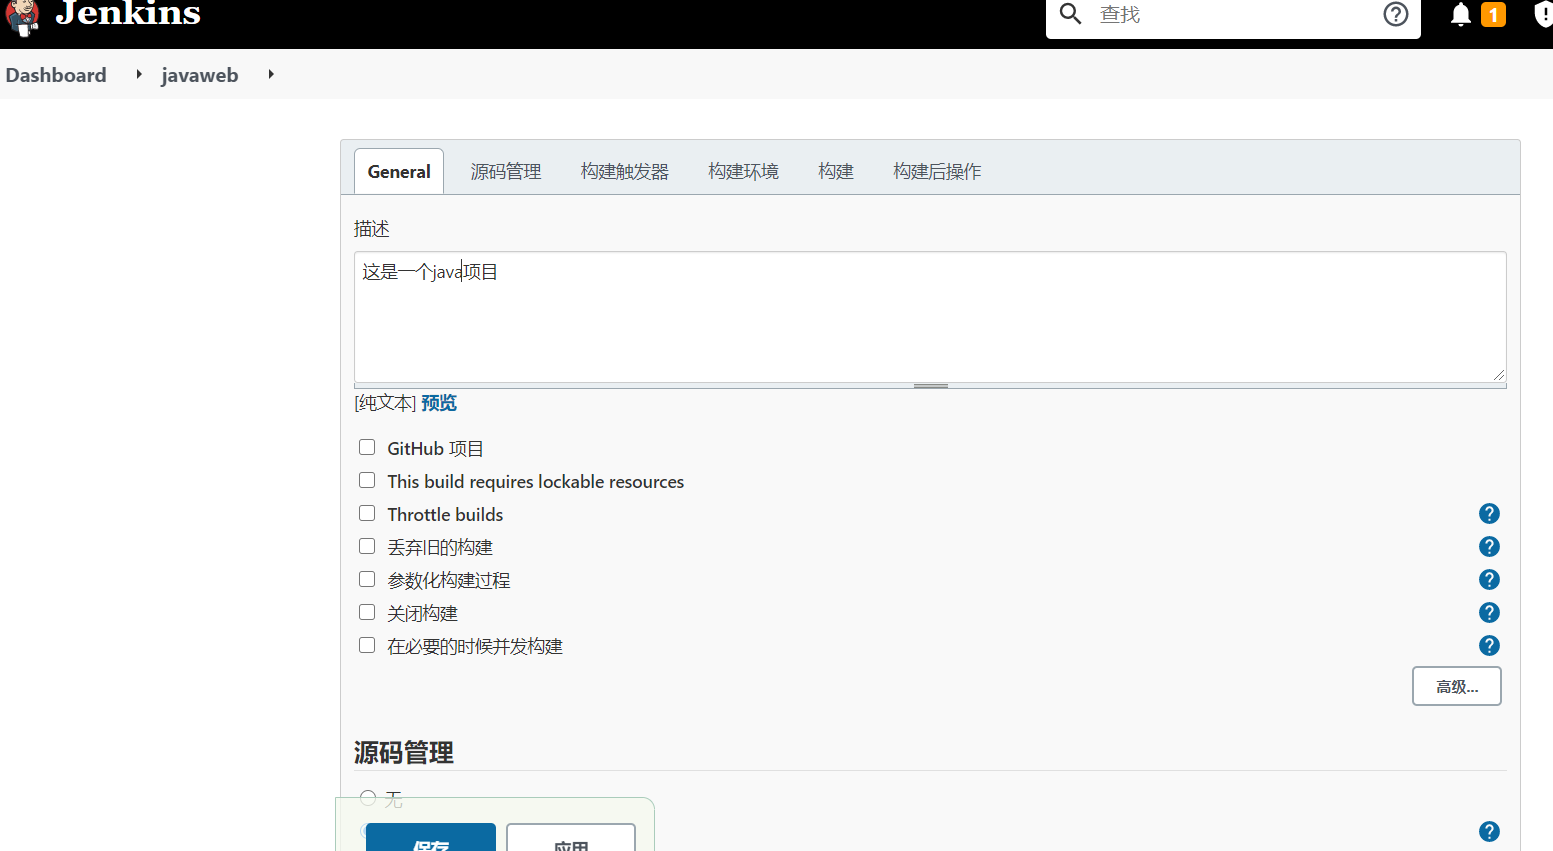The height and width of the screenshot is (851, 1553).
Task: Switch to the 构建触发器 tab
Action: pos(624,171)
